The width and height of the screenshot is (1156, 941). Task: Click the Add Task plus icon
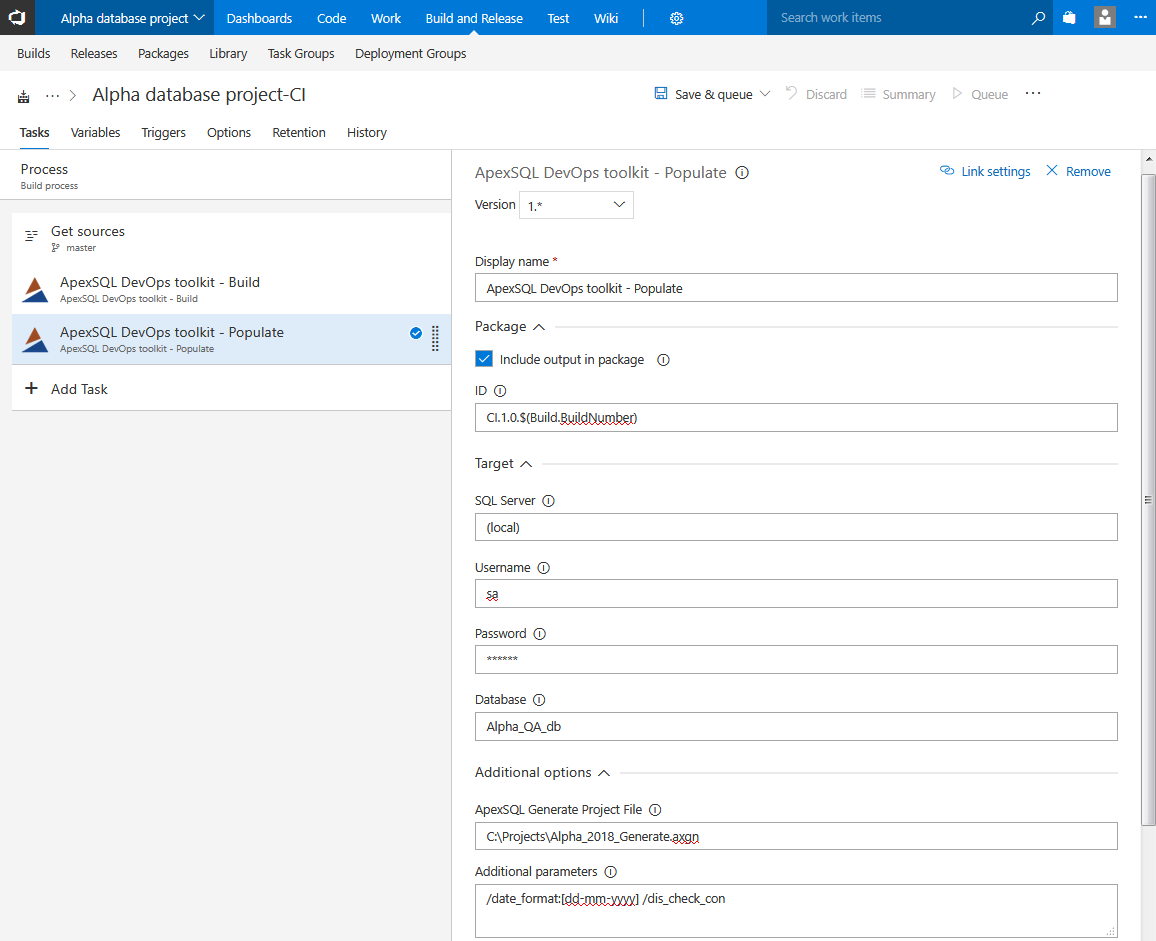[31, 388]
